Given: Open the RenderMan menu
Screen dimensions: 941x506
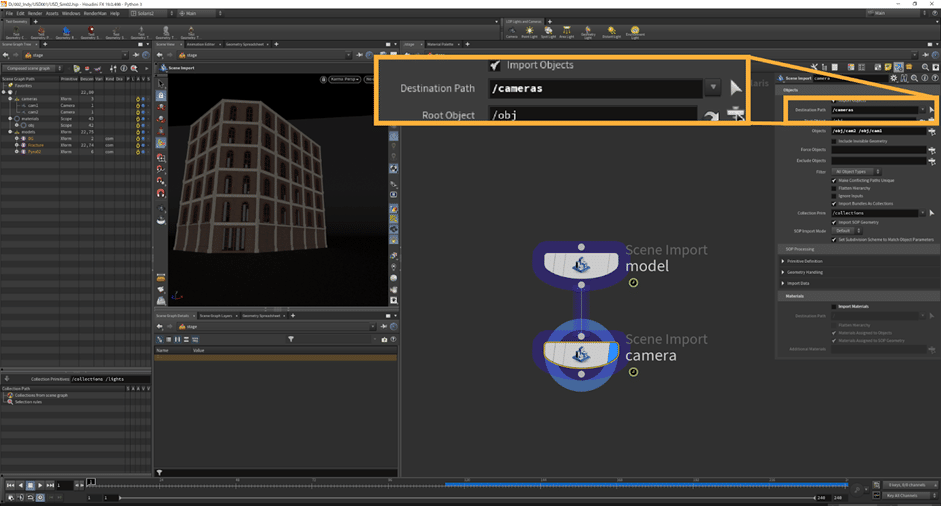Looking at the screenshot, I should [96, 14].
